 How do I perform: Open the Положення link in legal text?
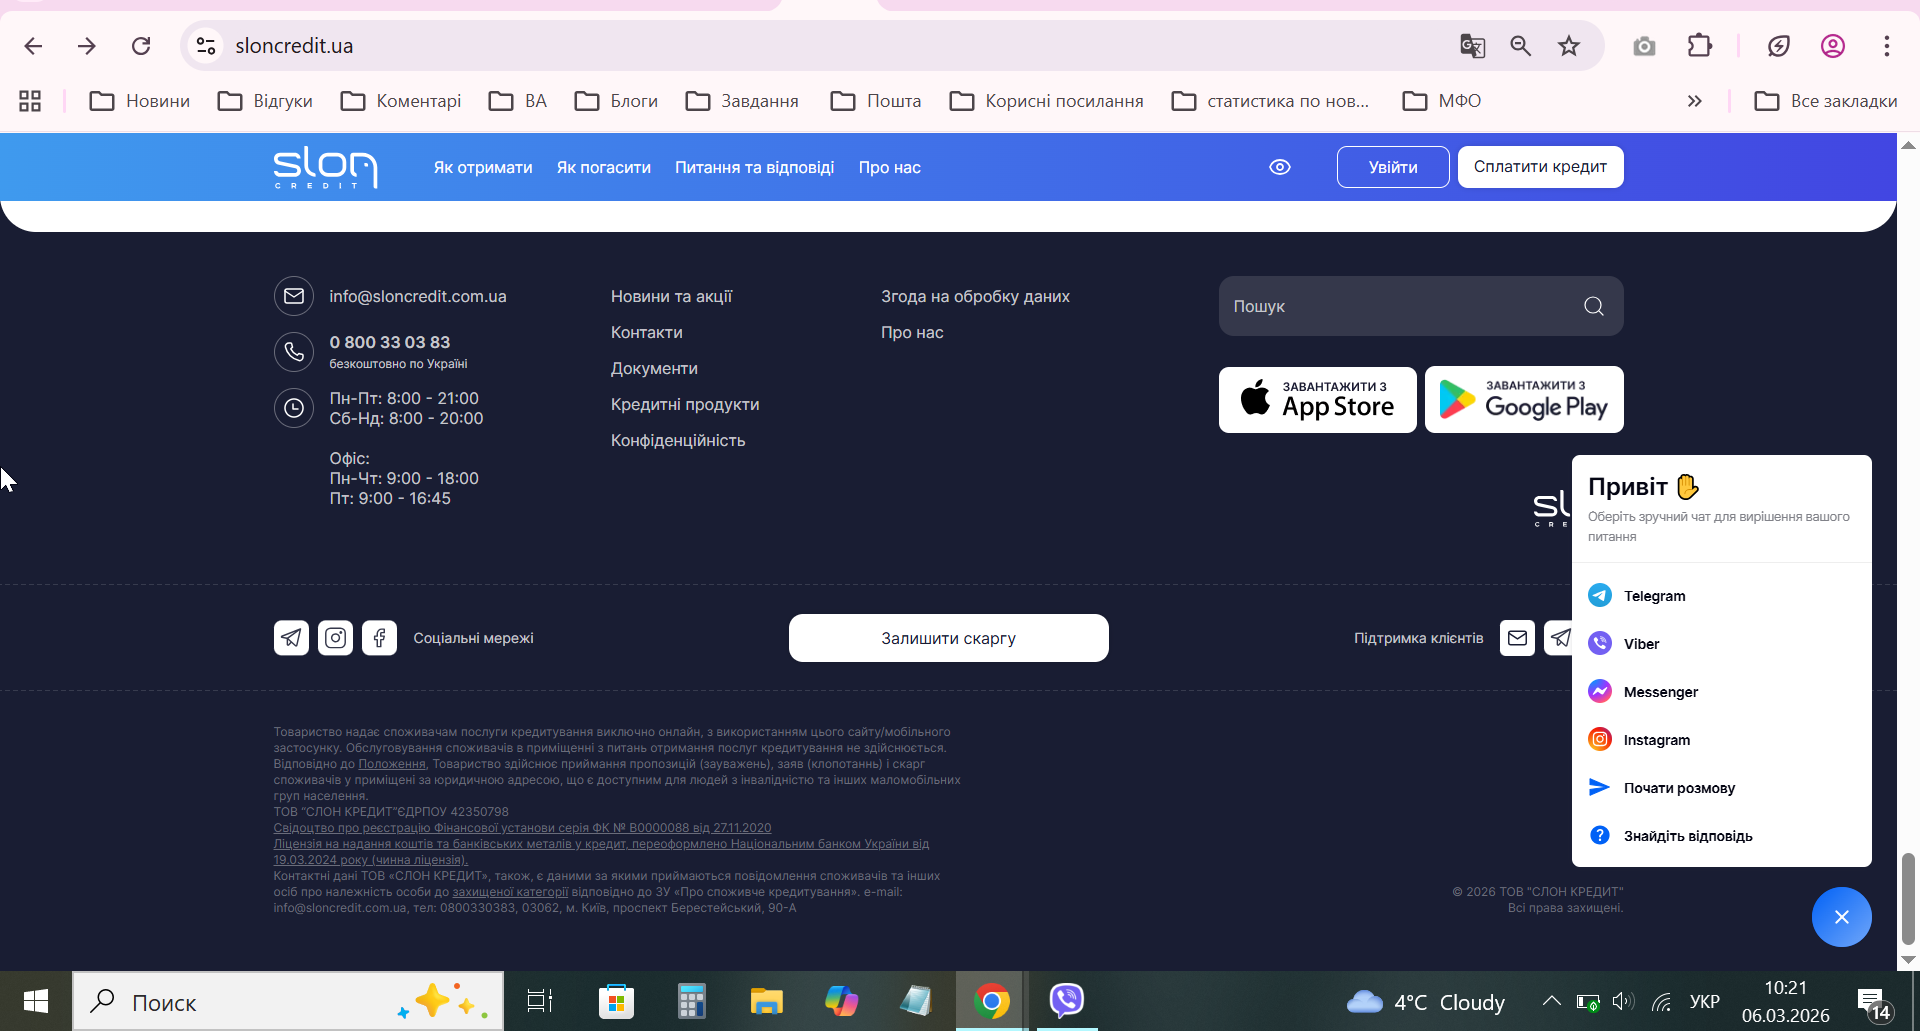tap(392, 764)
